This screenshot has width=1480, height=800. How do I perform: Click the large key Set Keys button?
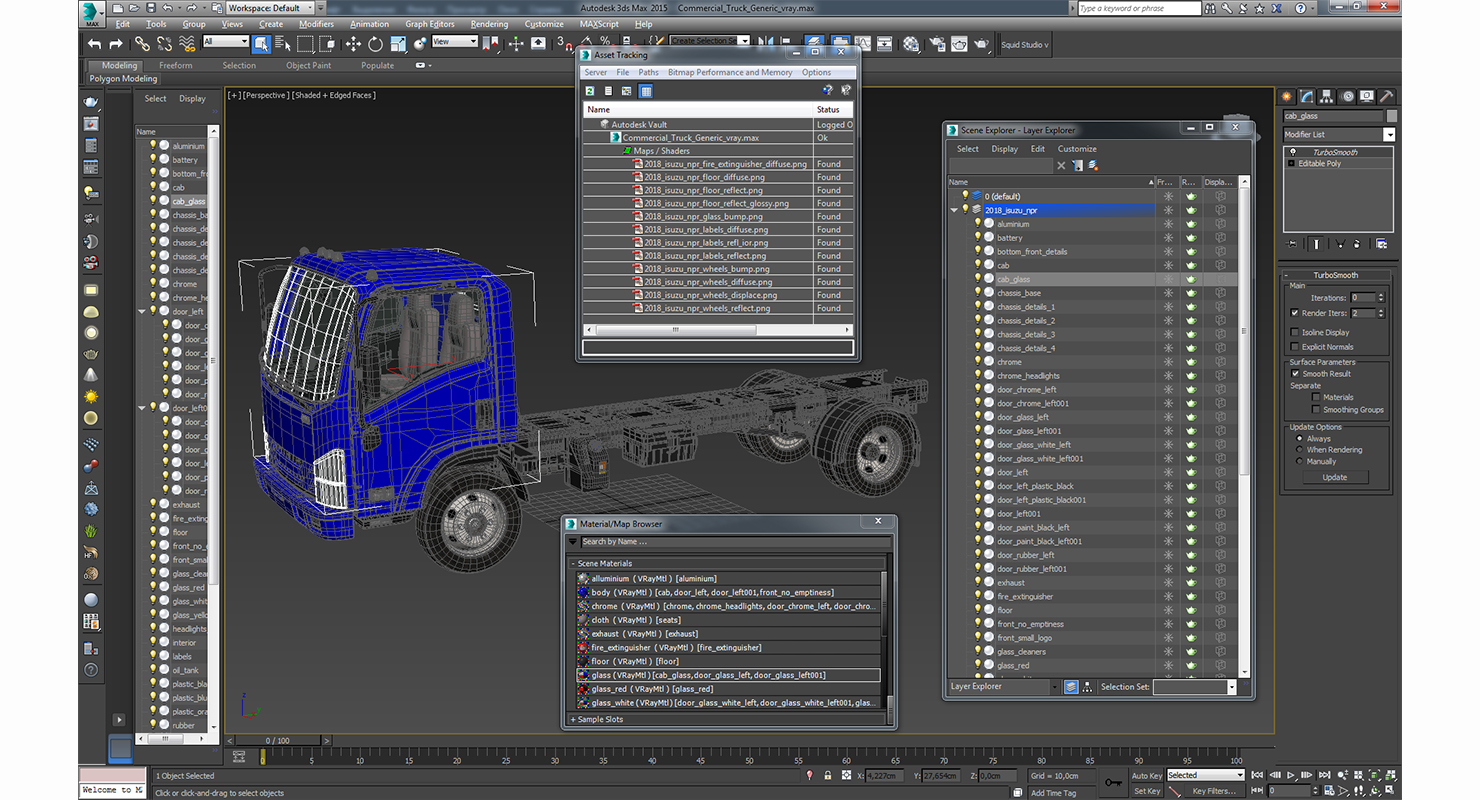1113,782
